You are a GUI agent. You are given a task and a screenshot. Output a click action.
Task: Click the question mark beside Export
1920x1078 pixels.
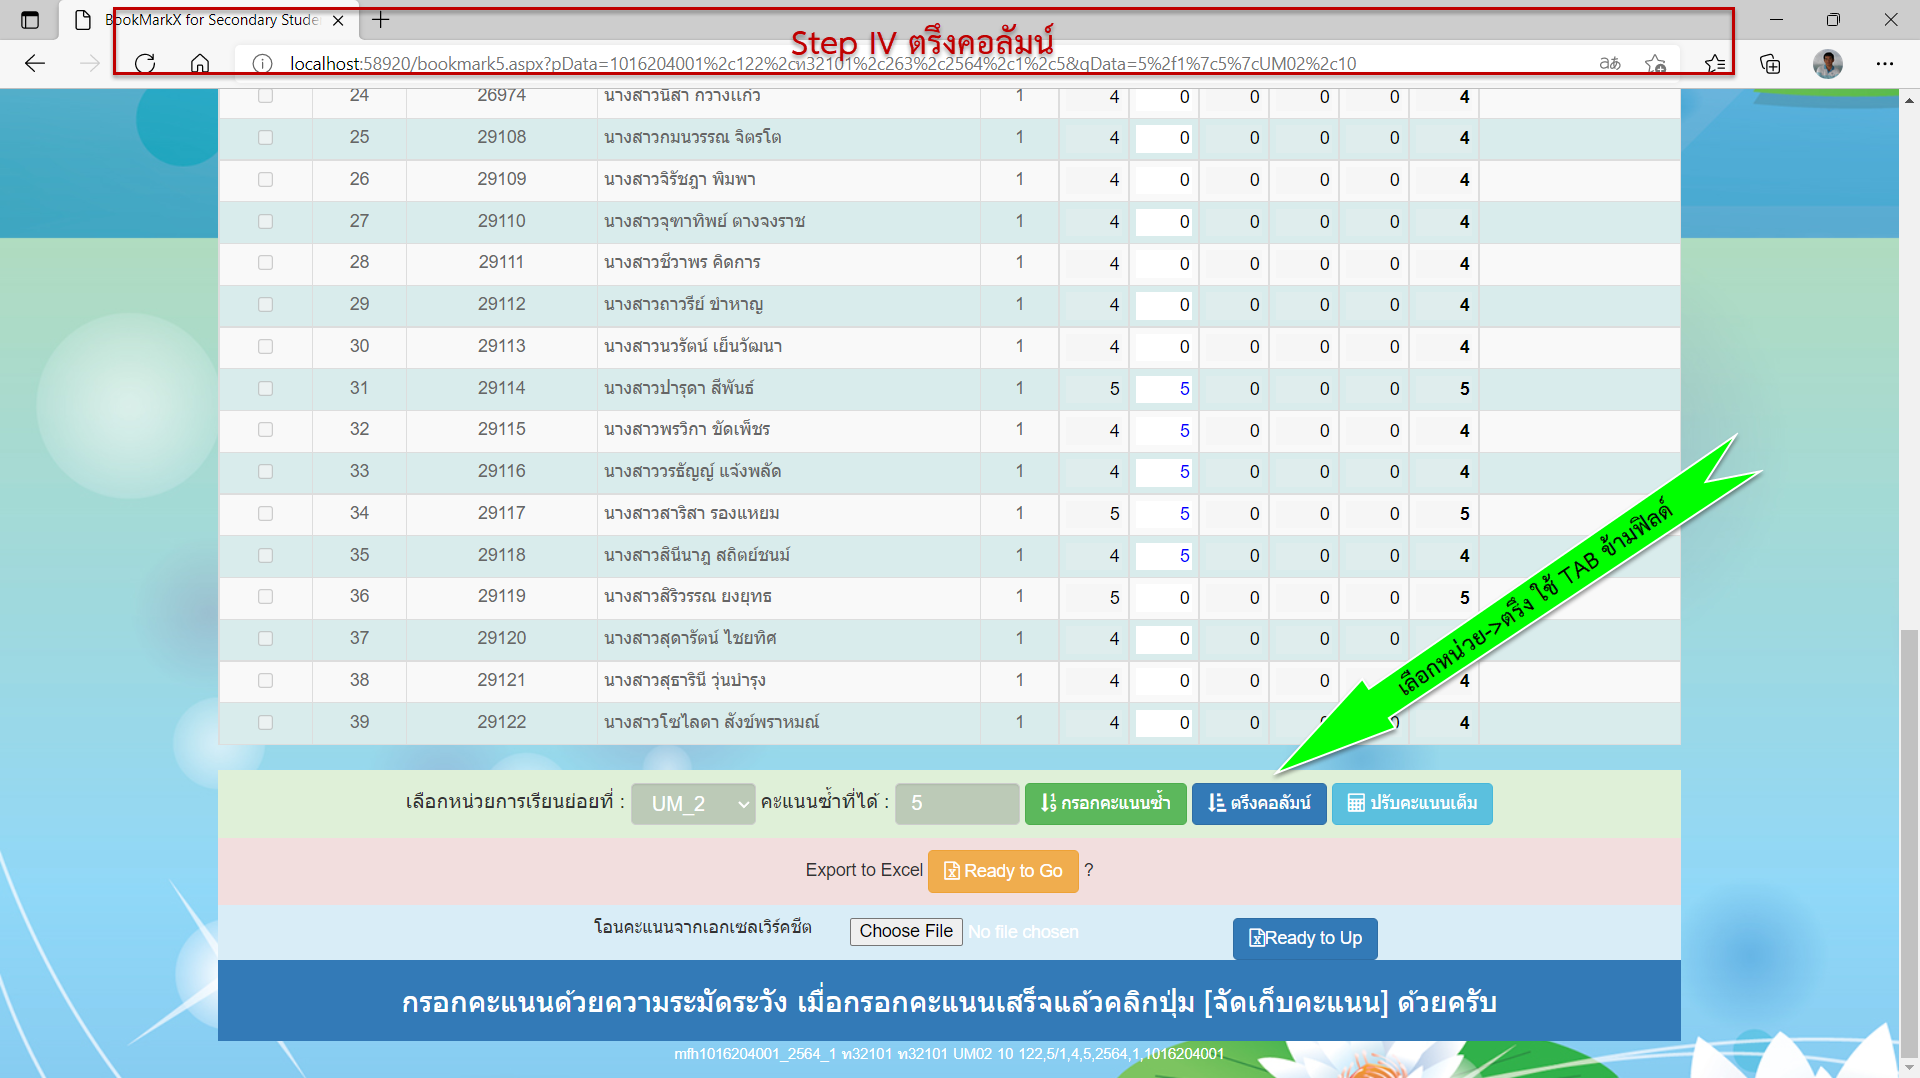1089,870
